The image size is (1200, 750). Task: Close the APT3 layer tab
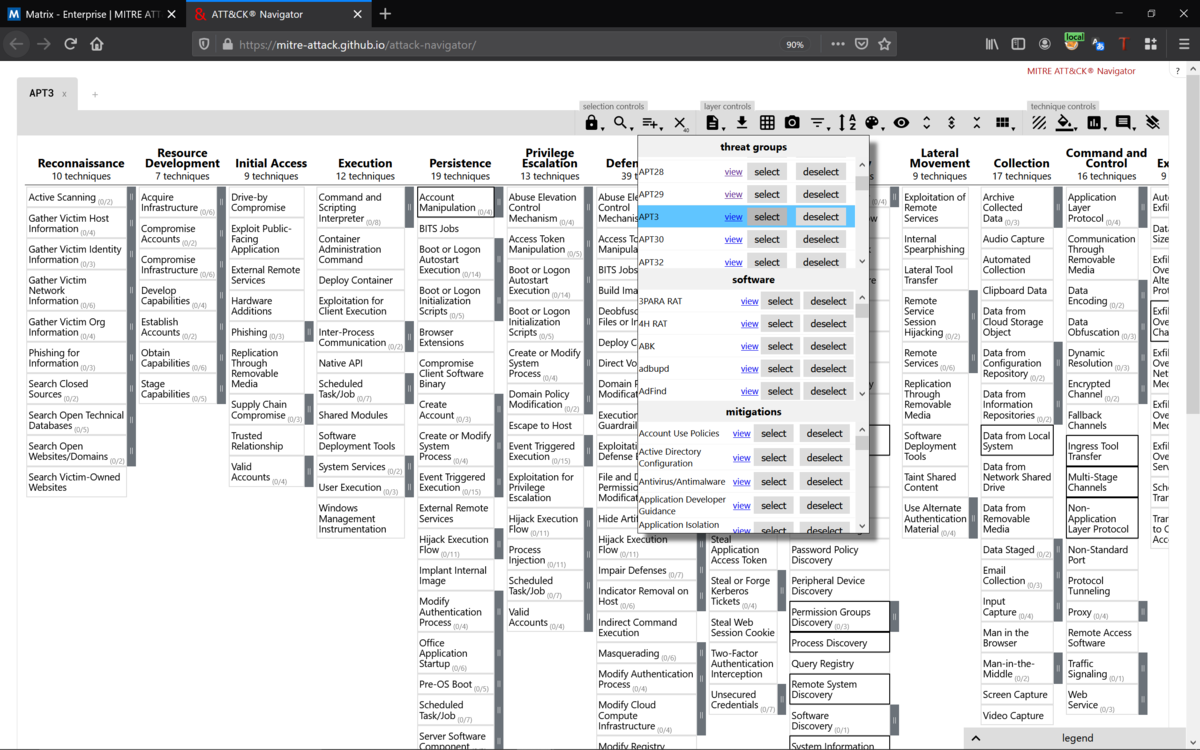pyautogui.click(x=64, y=94)
